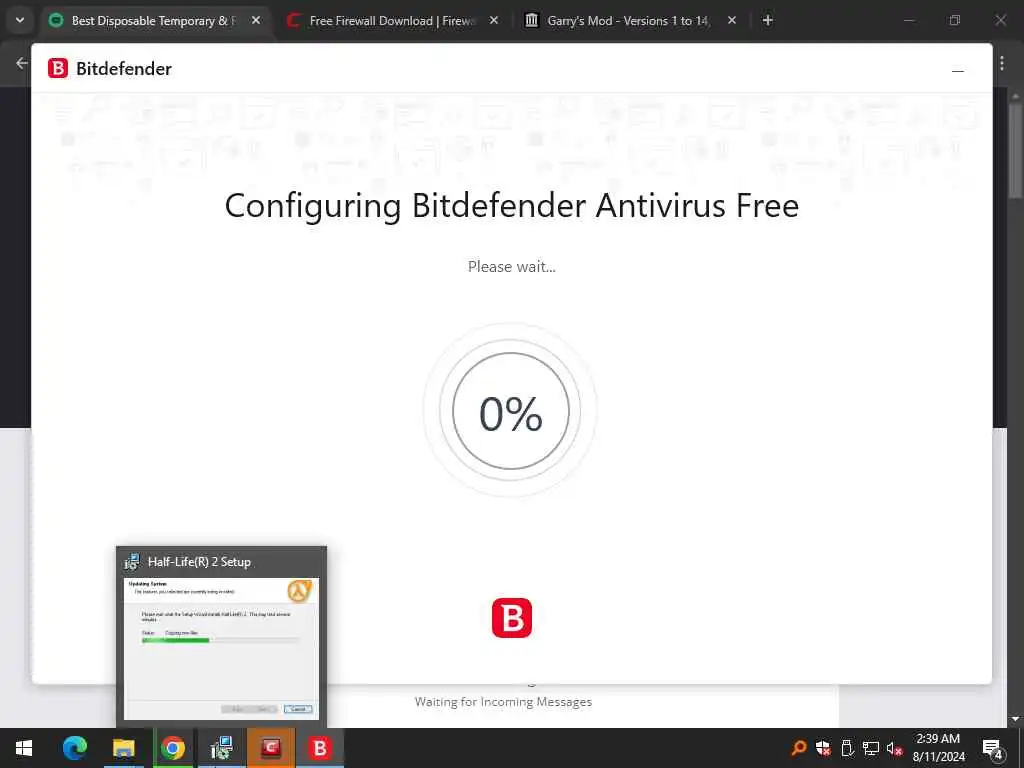
Task: Click the scrollbar down arrow in Chrome
Action: click(1015, 719)
